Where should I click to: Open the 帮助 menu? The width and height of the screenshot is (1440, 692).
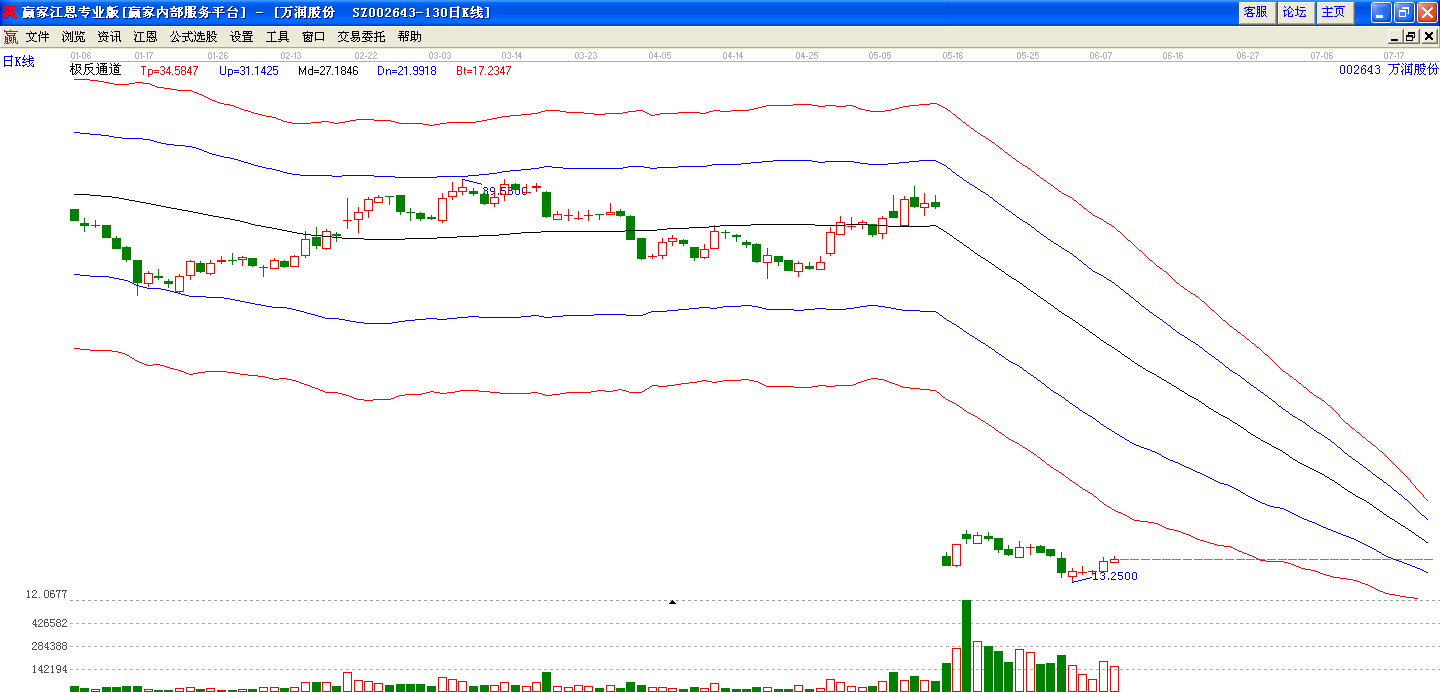410,37
